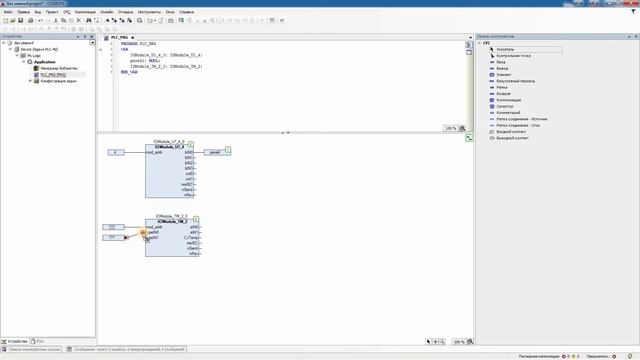Collapse the CFC group in toolbox
This screenshot has width=640, height=360.
(480, 43)
